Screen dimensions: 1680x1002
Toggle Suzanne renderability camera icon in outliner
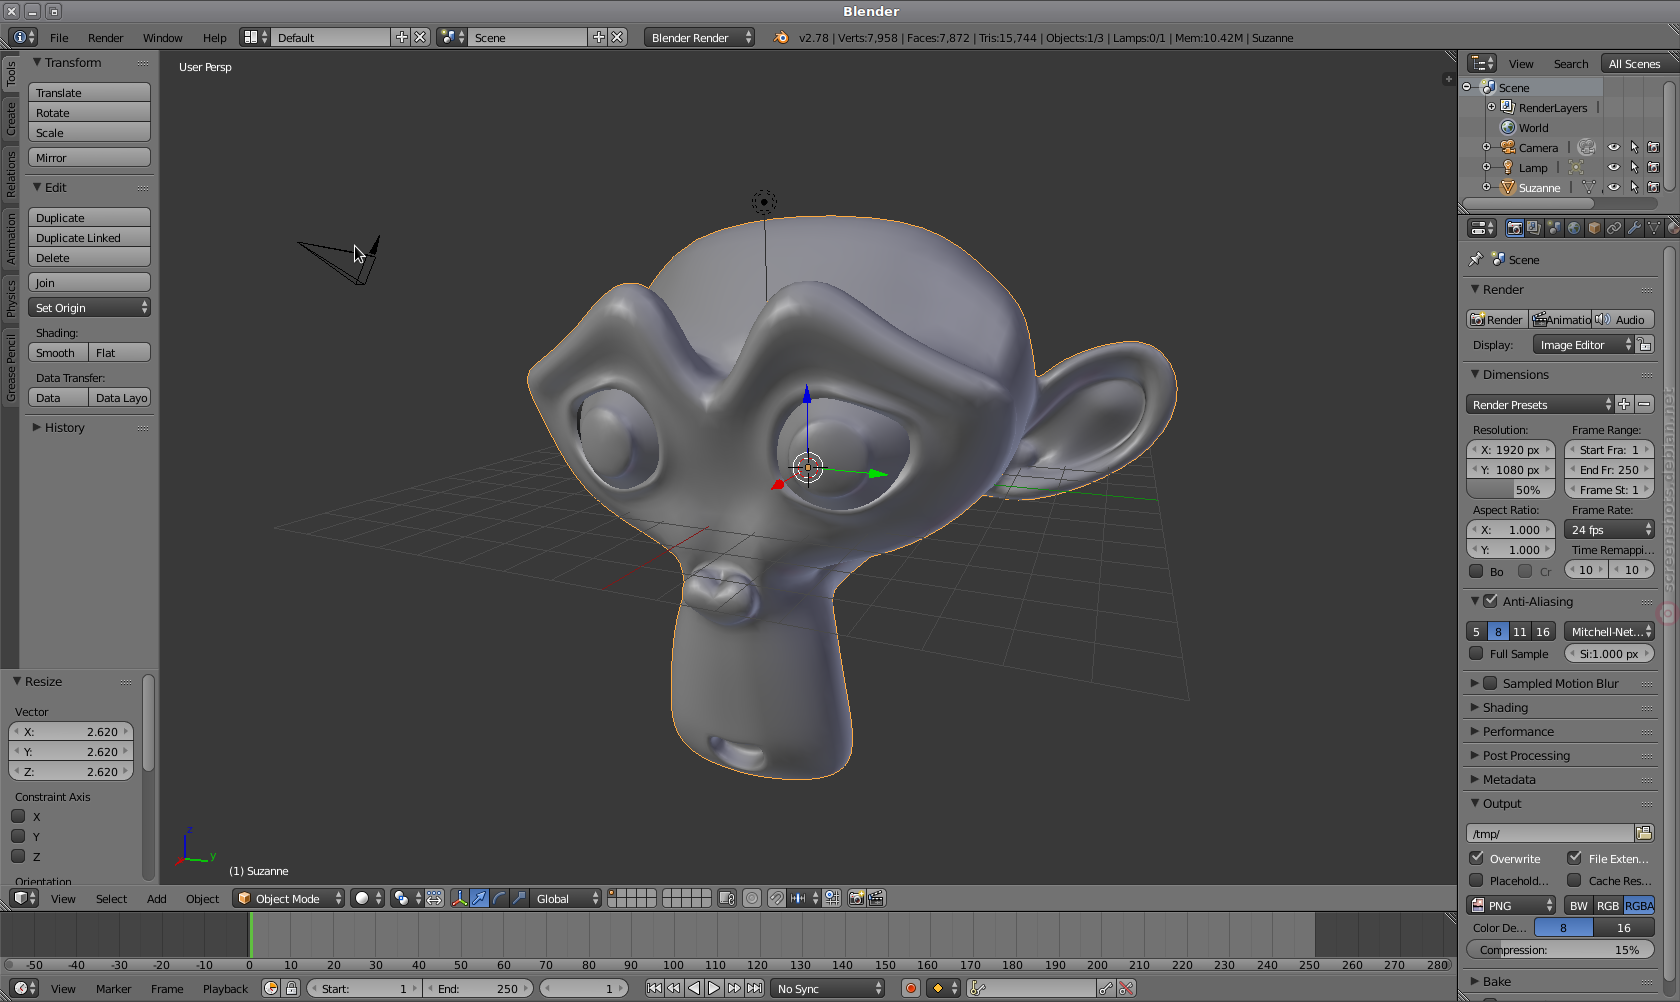[x=1653, y=187]
